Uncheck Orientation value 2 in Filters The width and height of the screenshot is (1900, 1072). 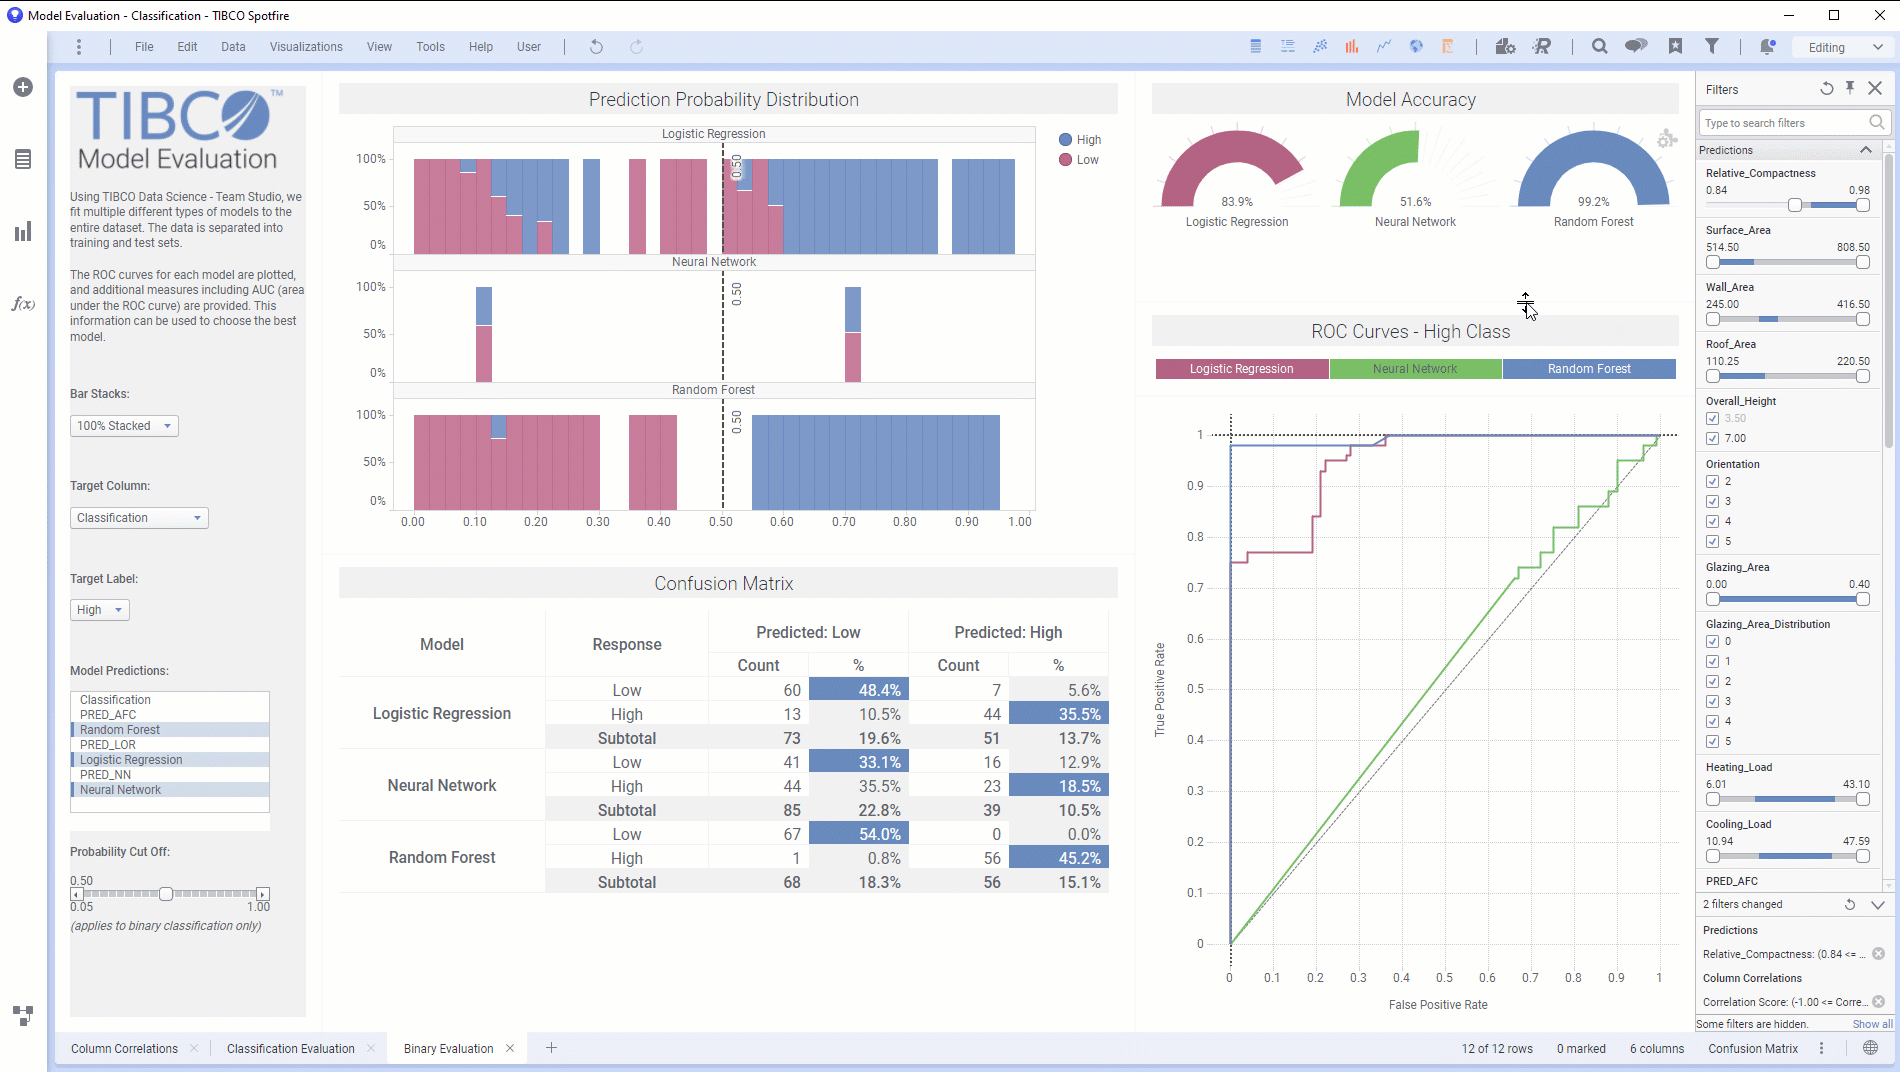(x=1712, y=481)
